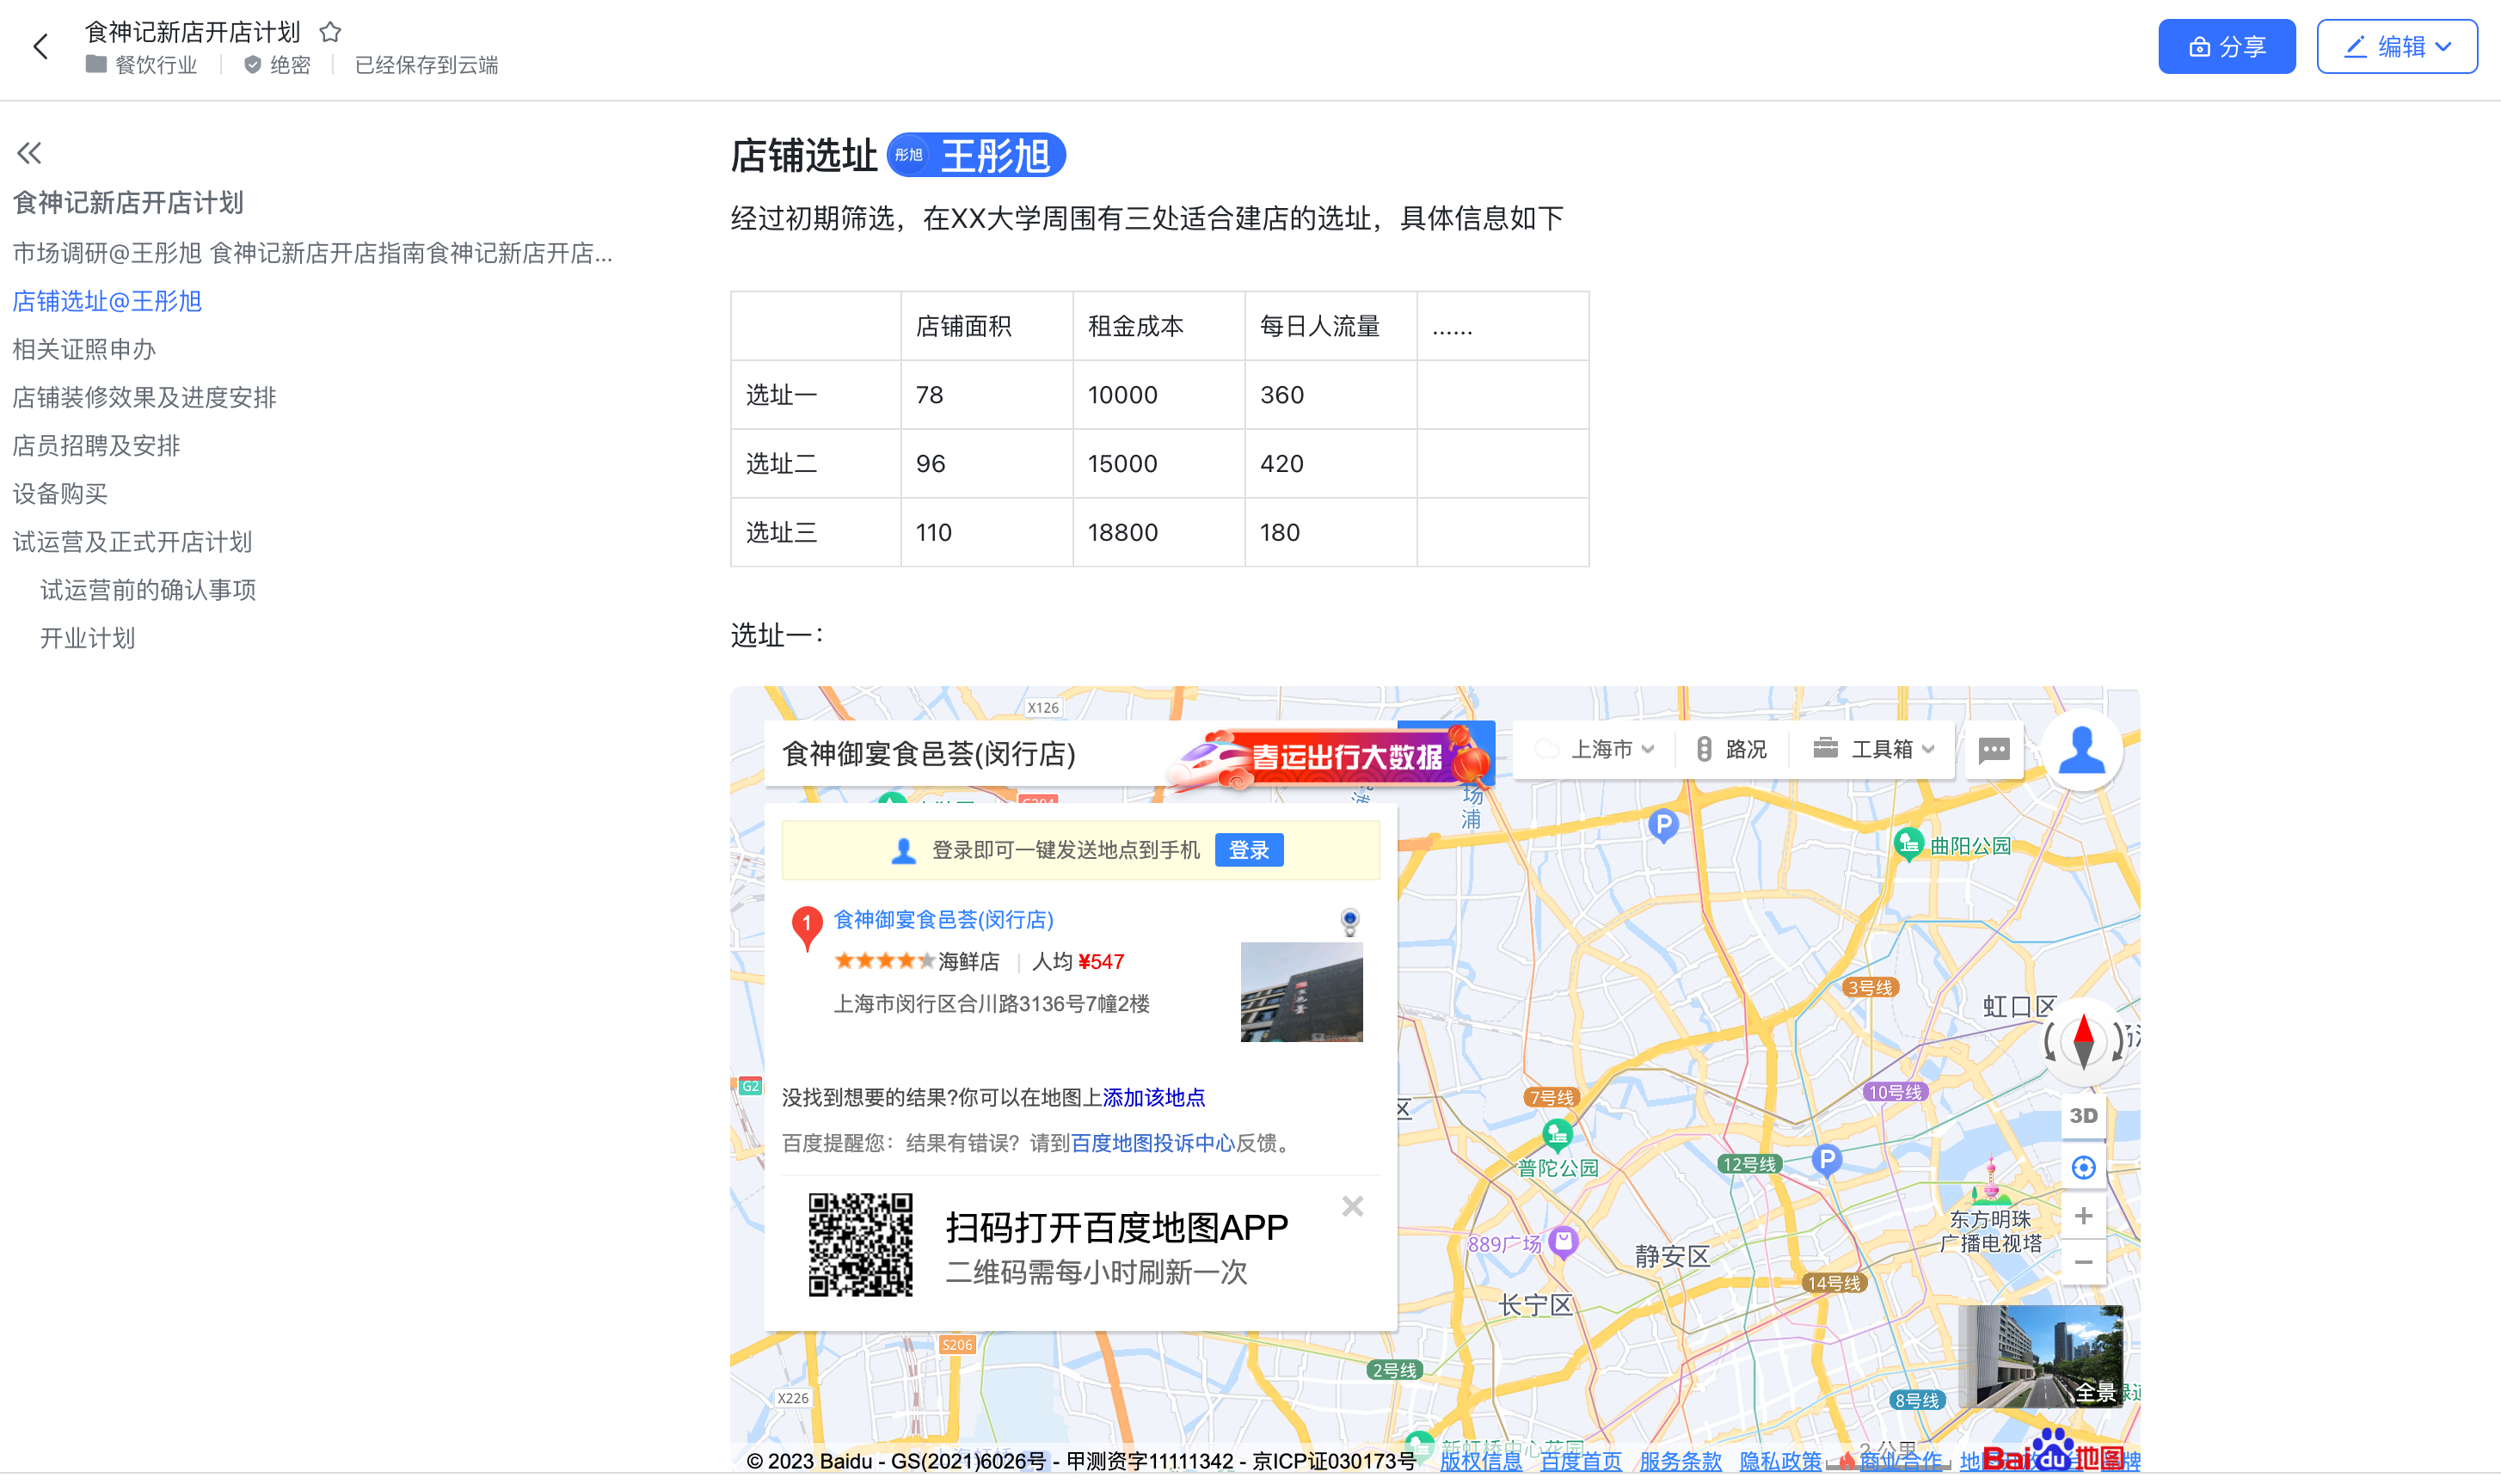This screenshot has height=1484, width=2501.
Task: Toggle 路况 traffic layer
Action: 1731,749
